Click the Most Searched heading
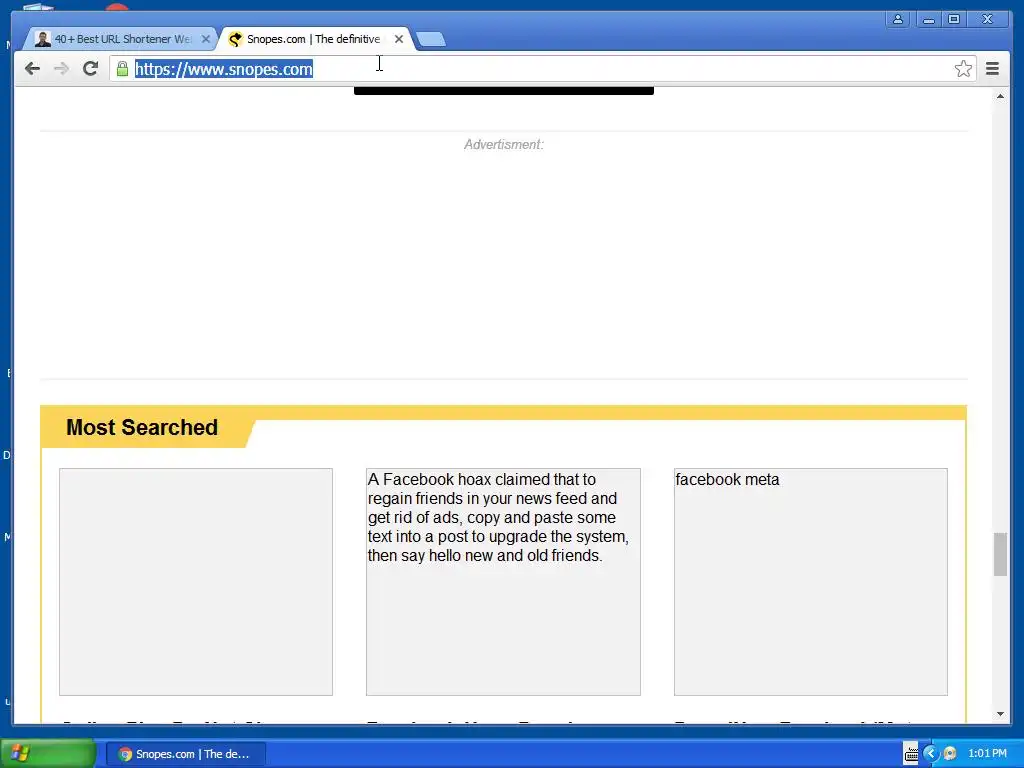The height and width of the screenshot is (768, 1024). [x=142, y=427]
